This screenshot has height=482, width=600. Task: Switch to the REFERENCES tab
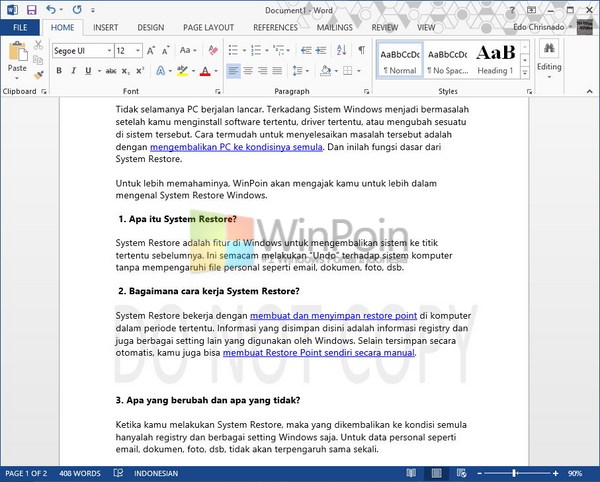click(x=276, y=28)
